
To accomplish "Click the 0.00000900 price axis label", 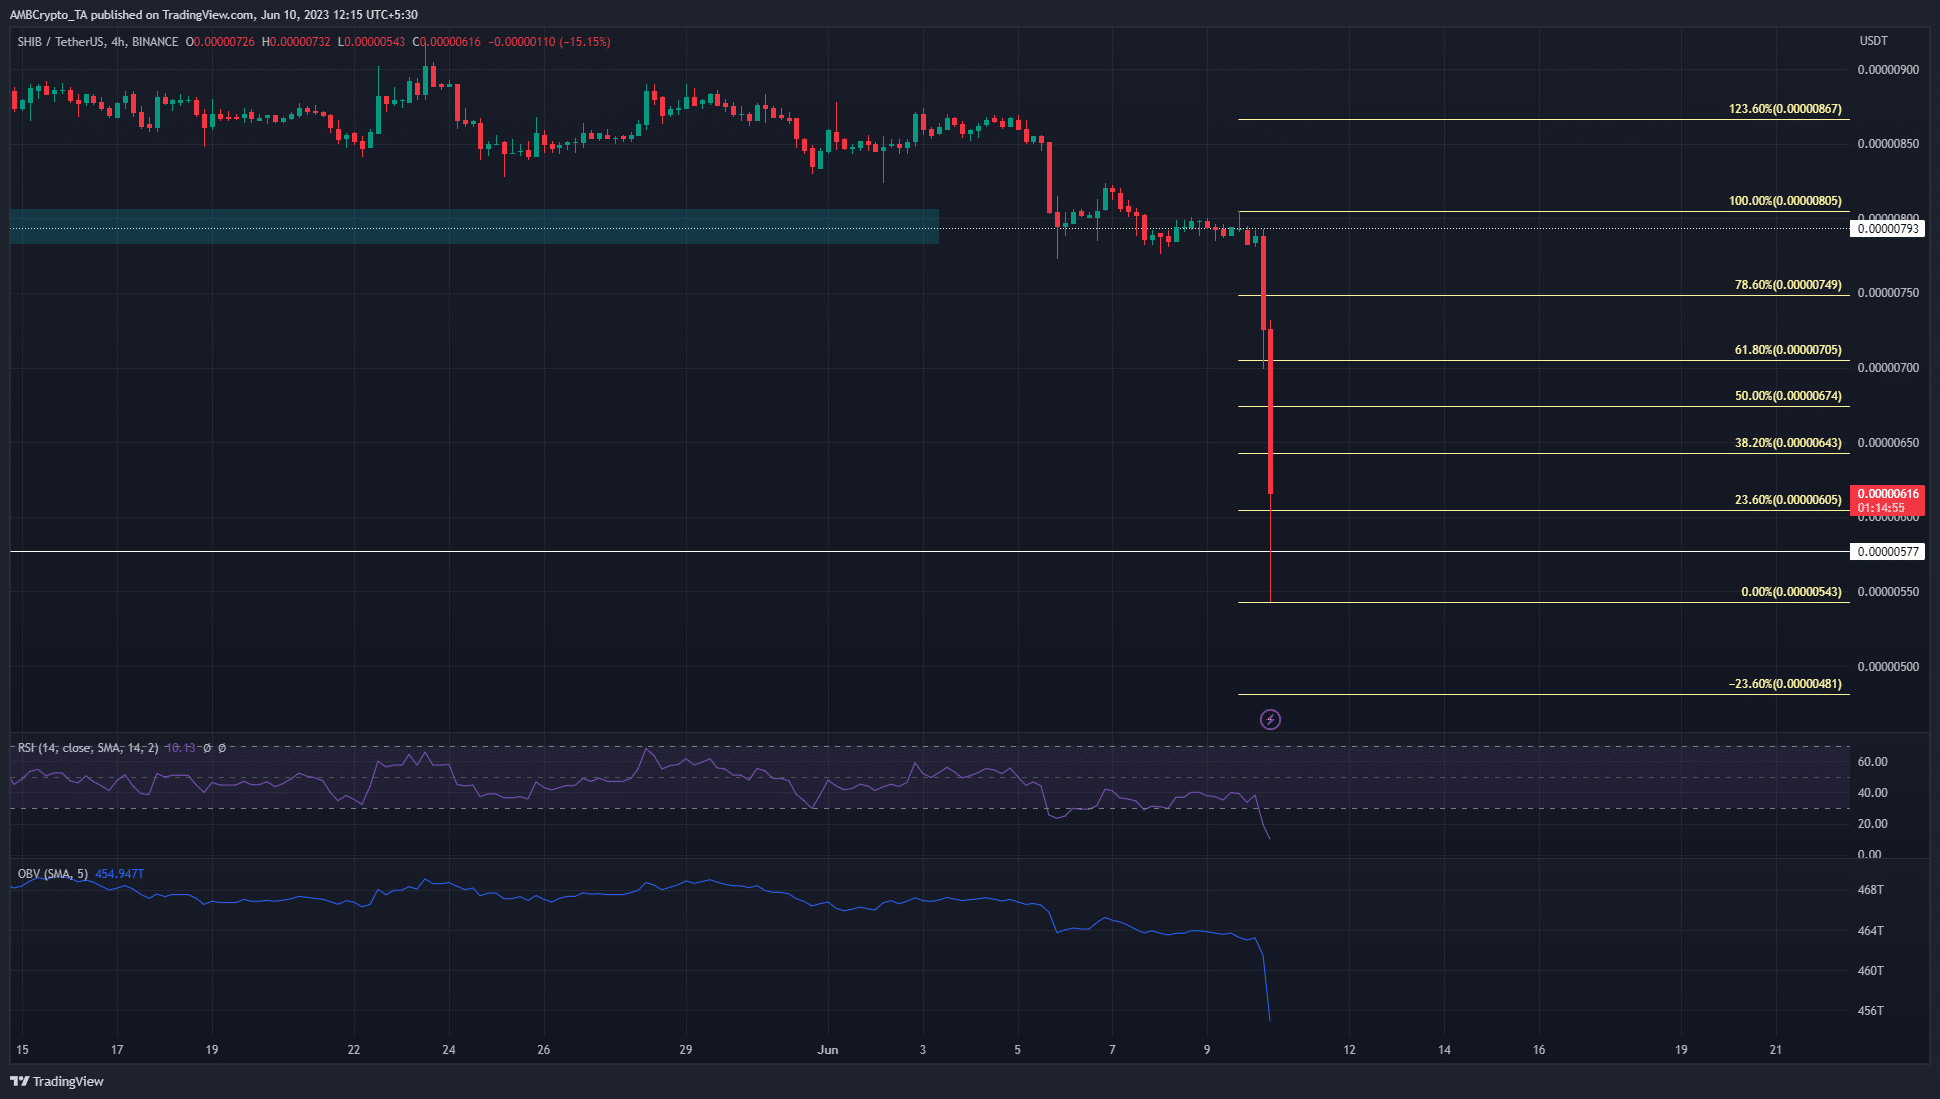I will pos(1888,70).
